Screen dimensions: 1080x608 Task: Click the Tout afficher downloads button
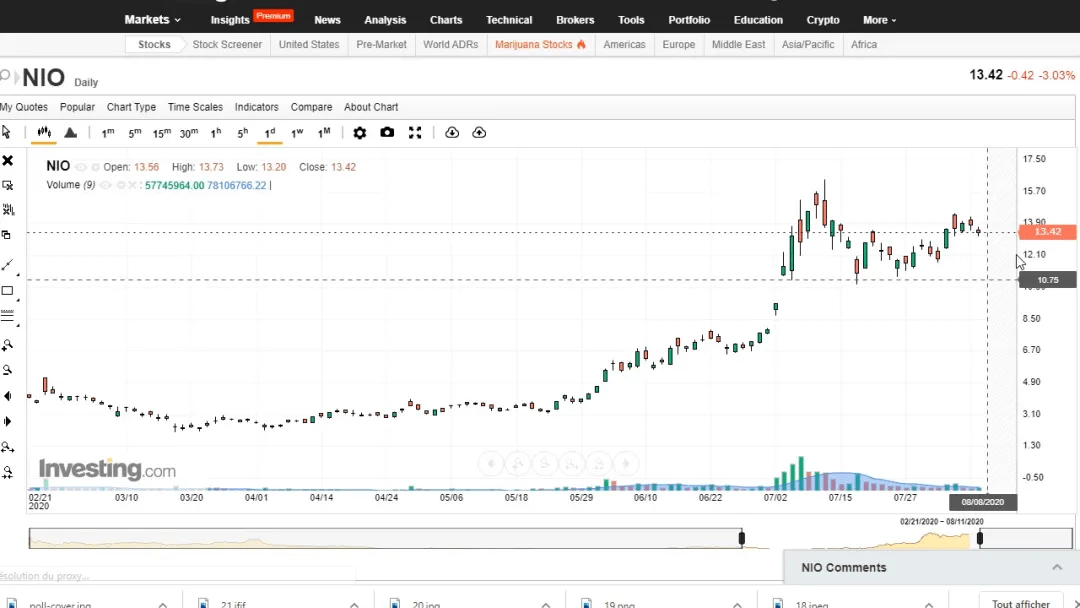pos(1020,603)
